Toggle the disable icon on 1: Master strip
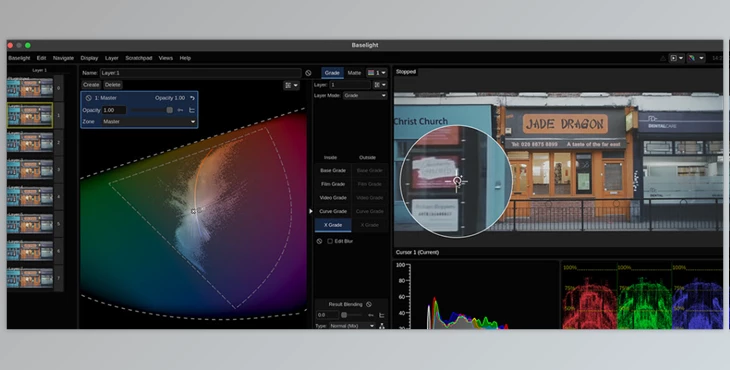The width and height of the screenshot is (730, 370). 88,98
